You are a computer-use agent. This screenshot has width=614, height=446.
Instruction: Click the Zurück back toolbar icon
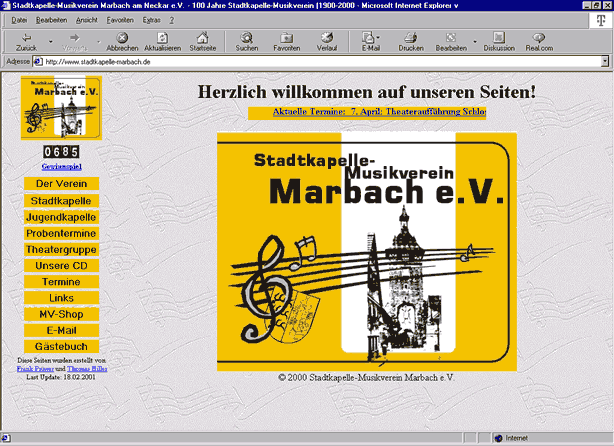[27, 38]
